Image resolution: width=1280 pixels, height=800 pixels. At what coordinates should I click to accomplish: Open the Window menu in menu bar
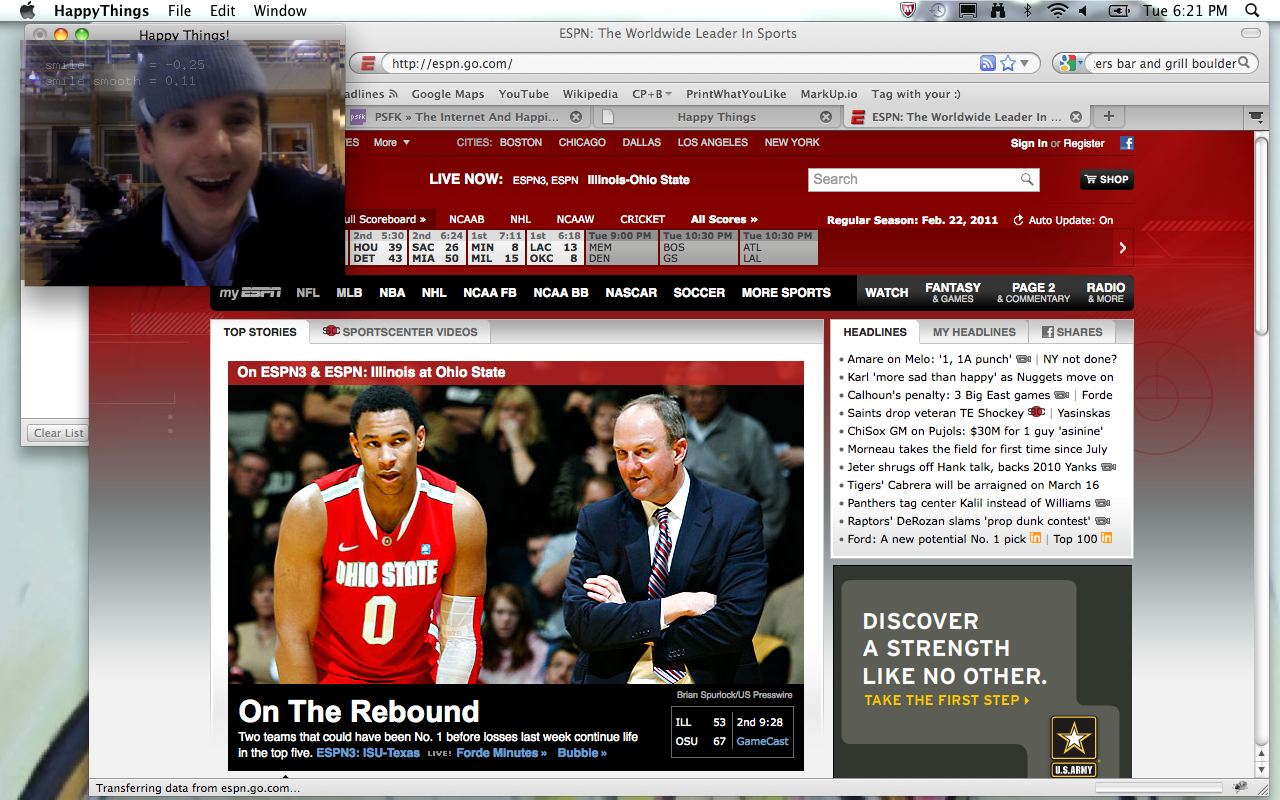(280, 11)
